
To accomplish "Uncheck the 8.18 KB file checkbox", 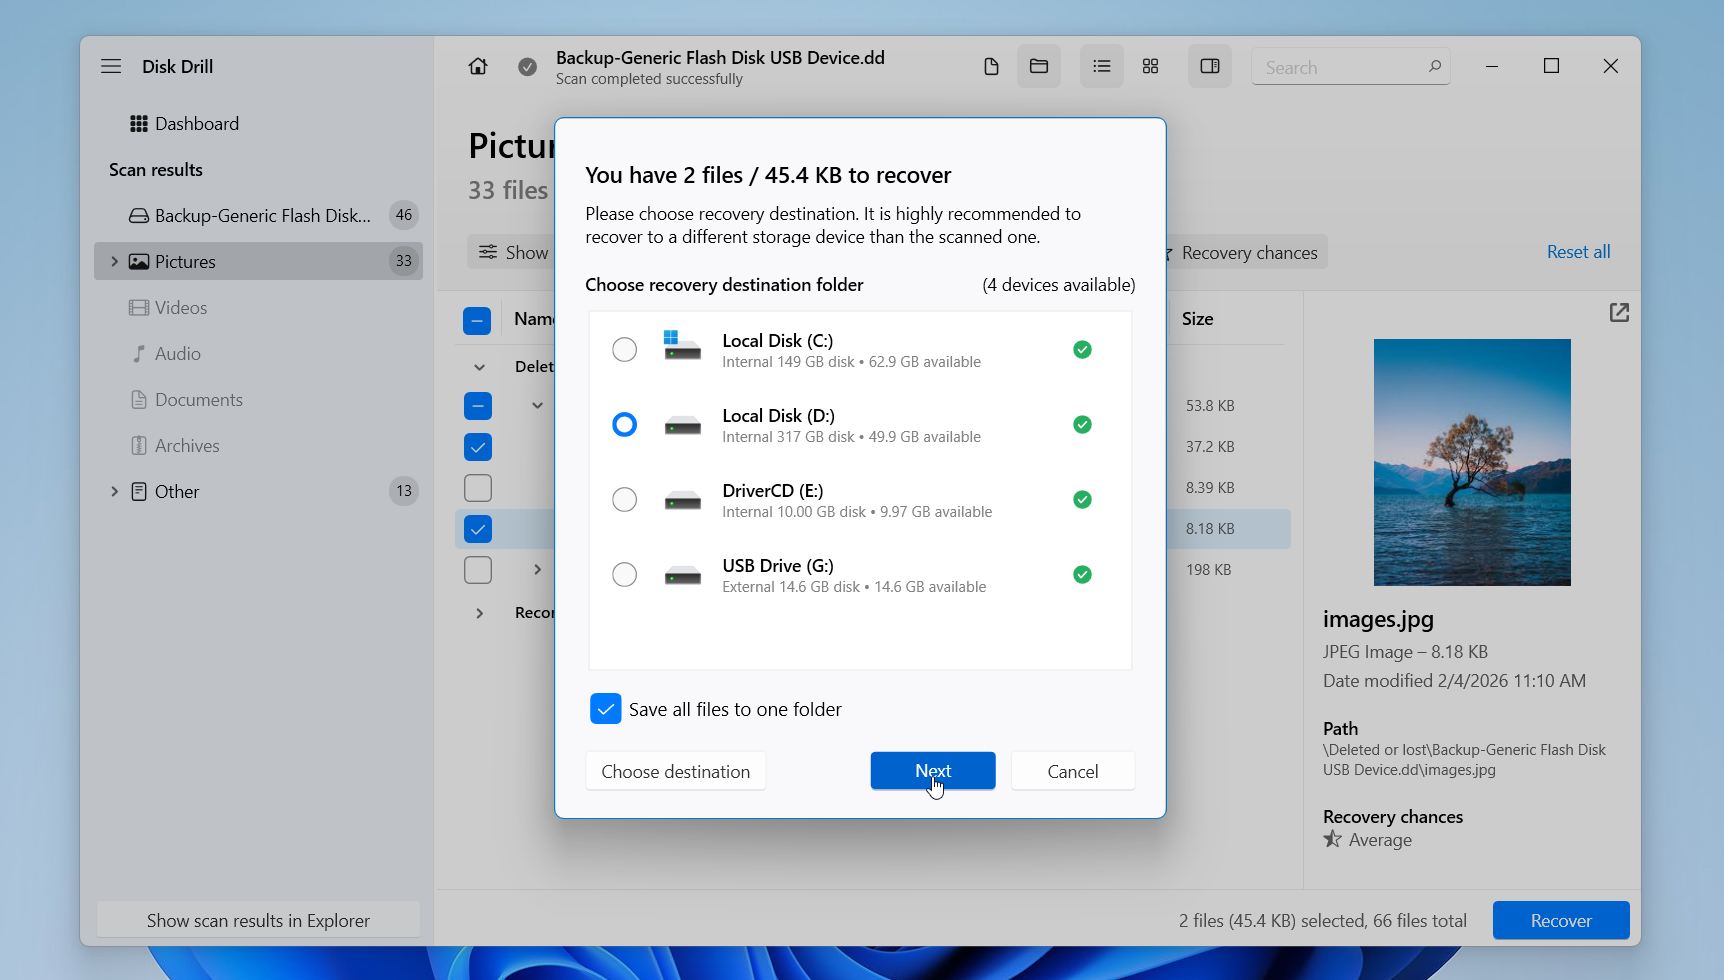I will pos(478,529).
